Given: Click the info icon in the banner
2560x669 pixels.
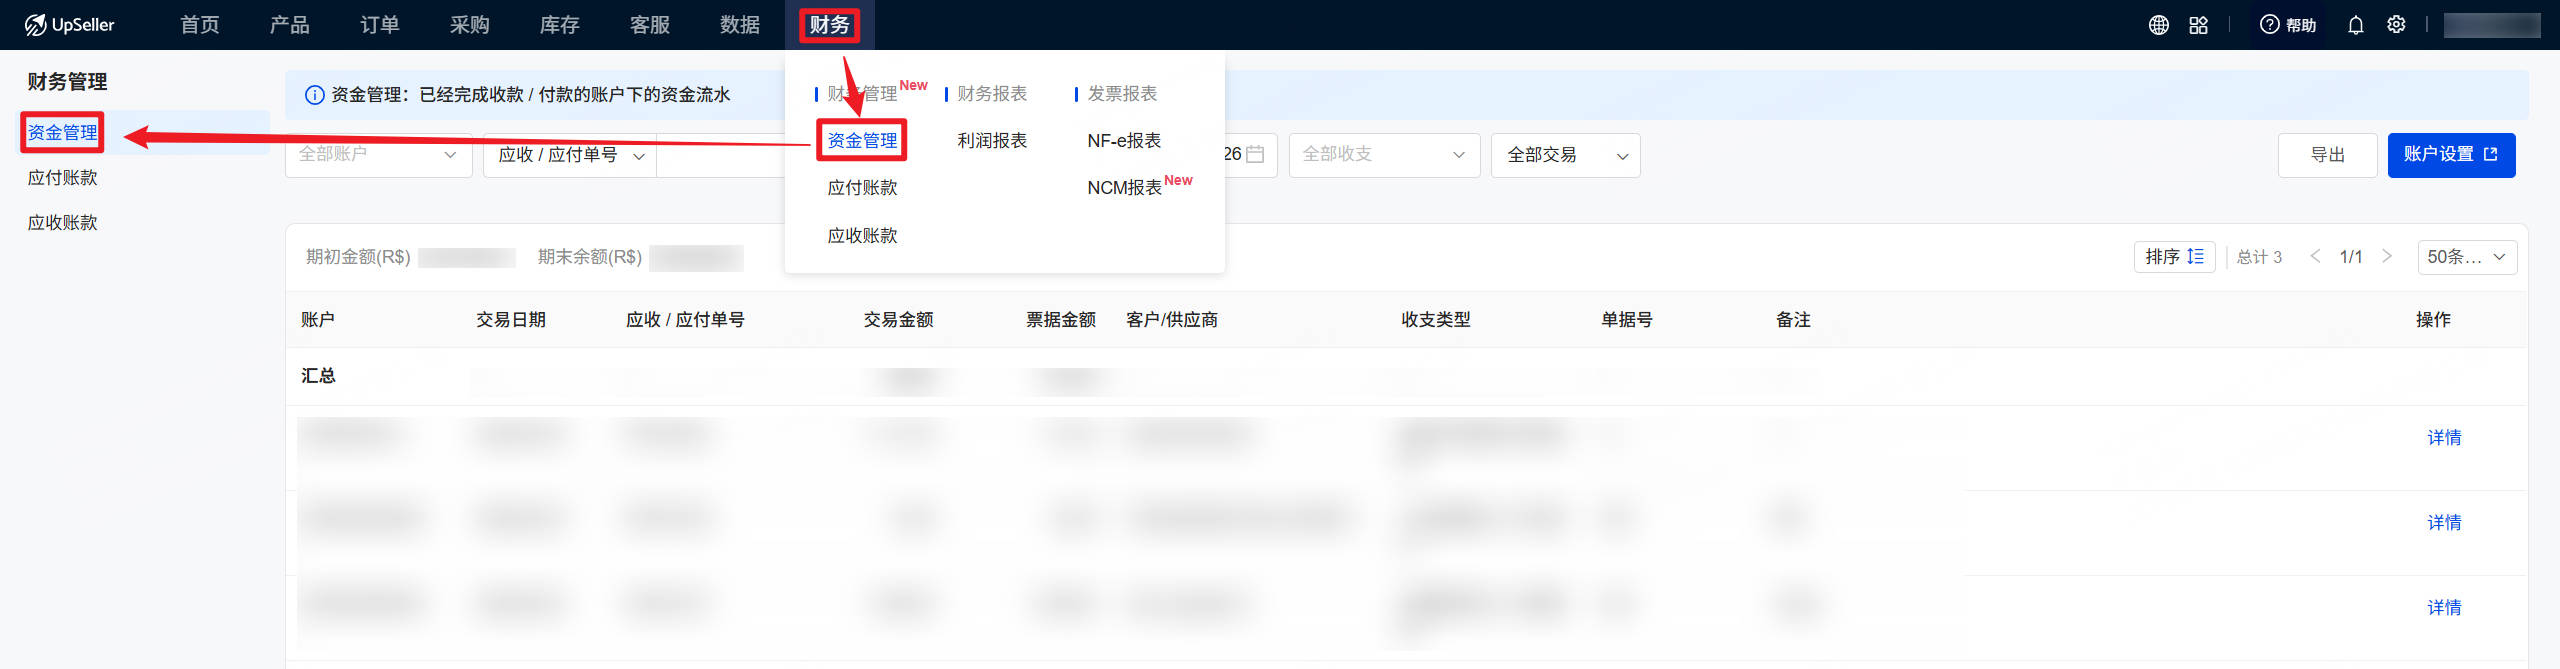Looking at the screenshot, I should tap(314, 95).
